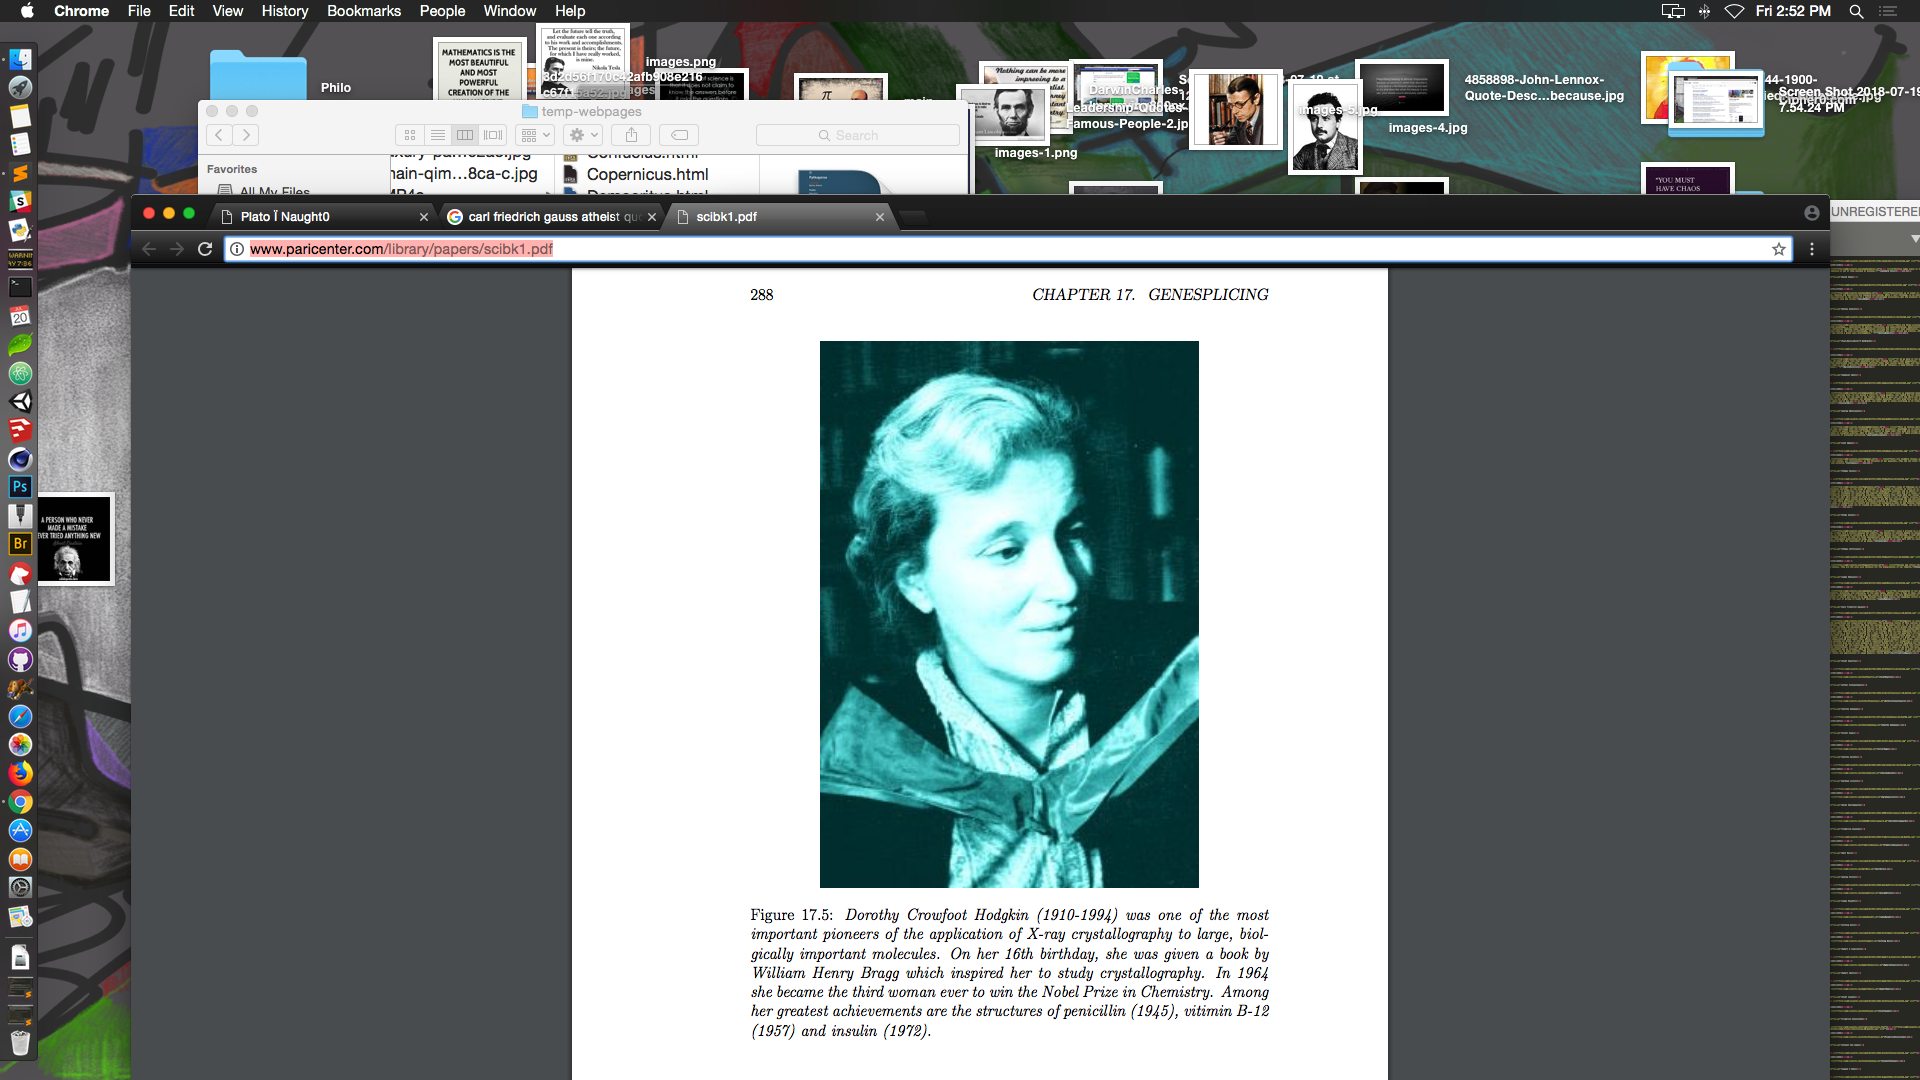Click the site information icon in address bar
This screenshot has height=1080, width=1920.
[x=237, y=249]
